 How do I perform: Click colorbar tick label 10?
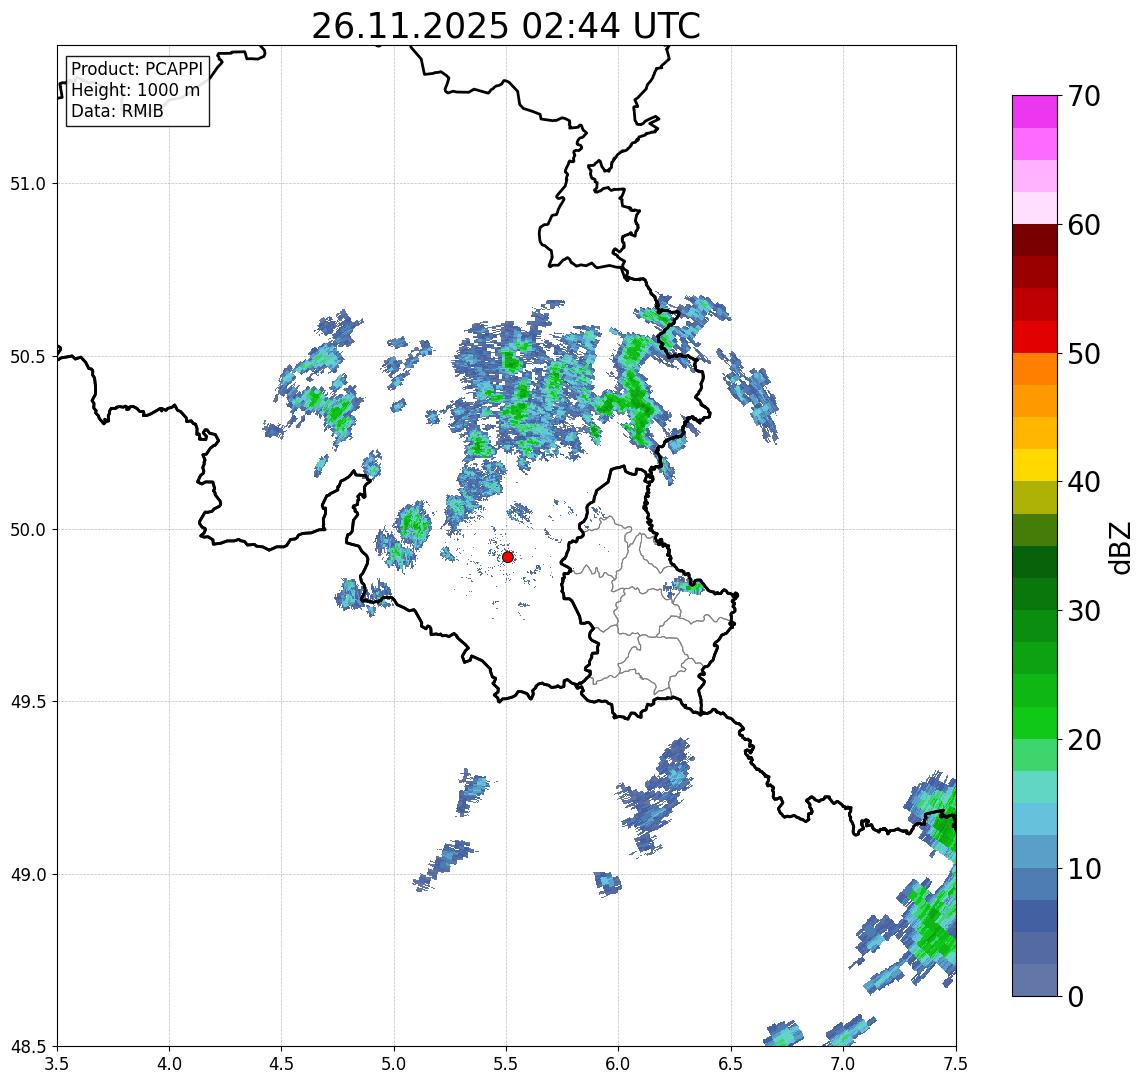tap(1084, 869)
